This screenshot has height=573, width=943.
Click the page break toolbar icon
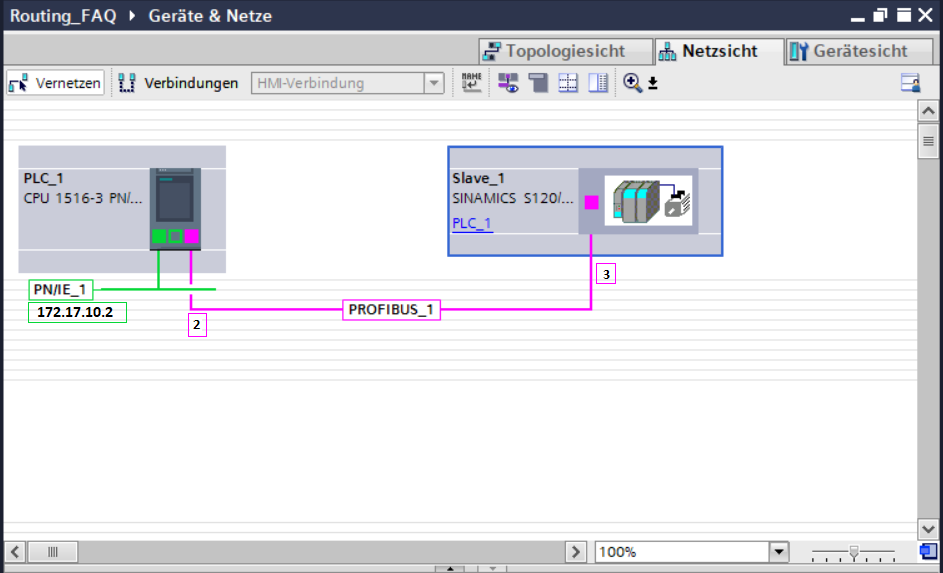[538, 82]
